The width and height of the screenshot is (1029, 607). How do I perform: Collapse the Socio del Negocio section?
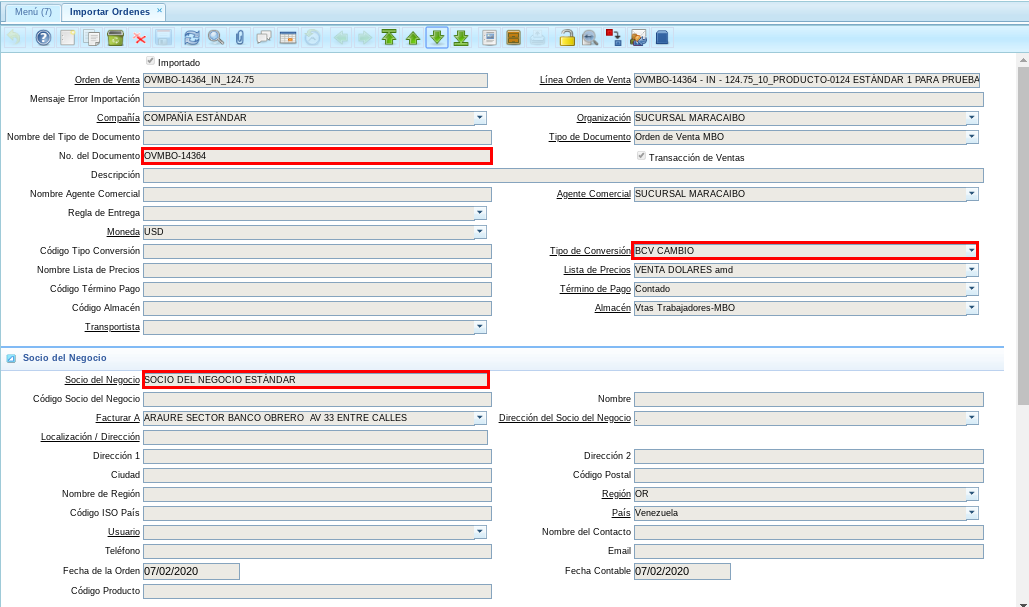[11, 357]
